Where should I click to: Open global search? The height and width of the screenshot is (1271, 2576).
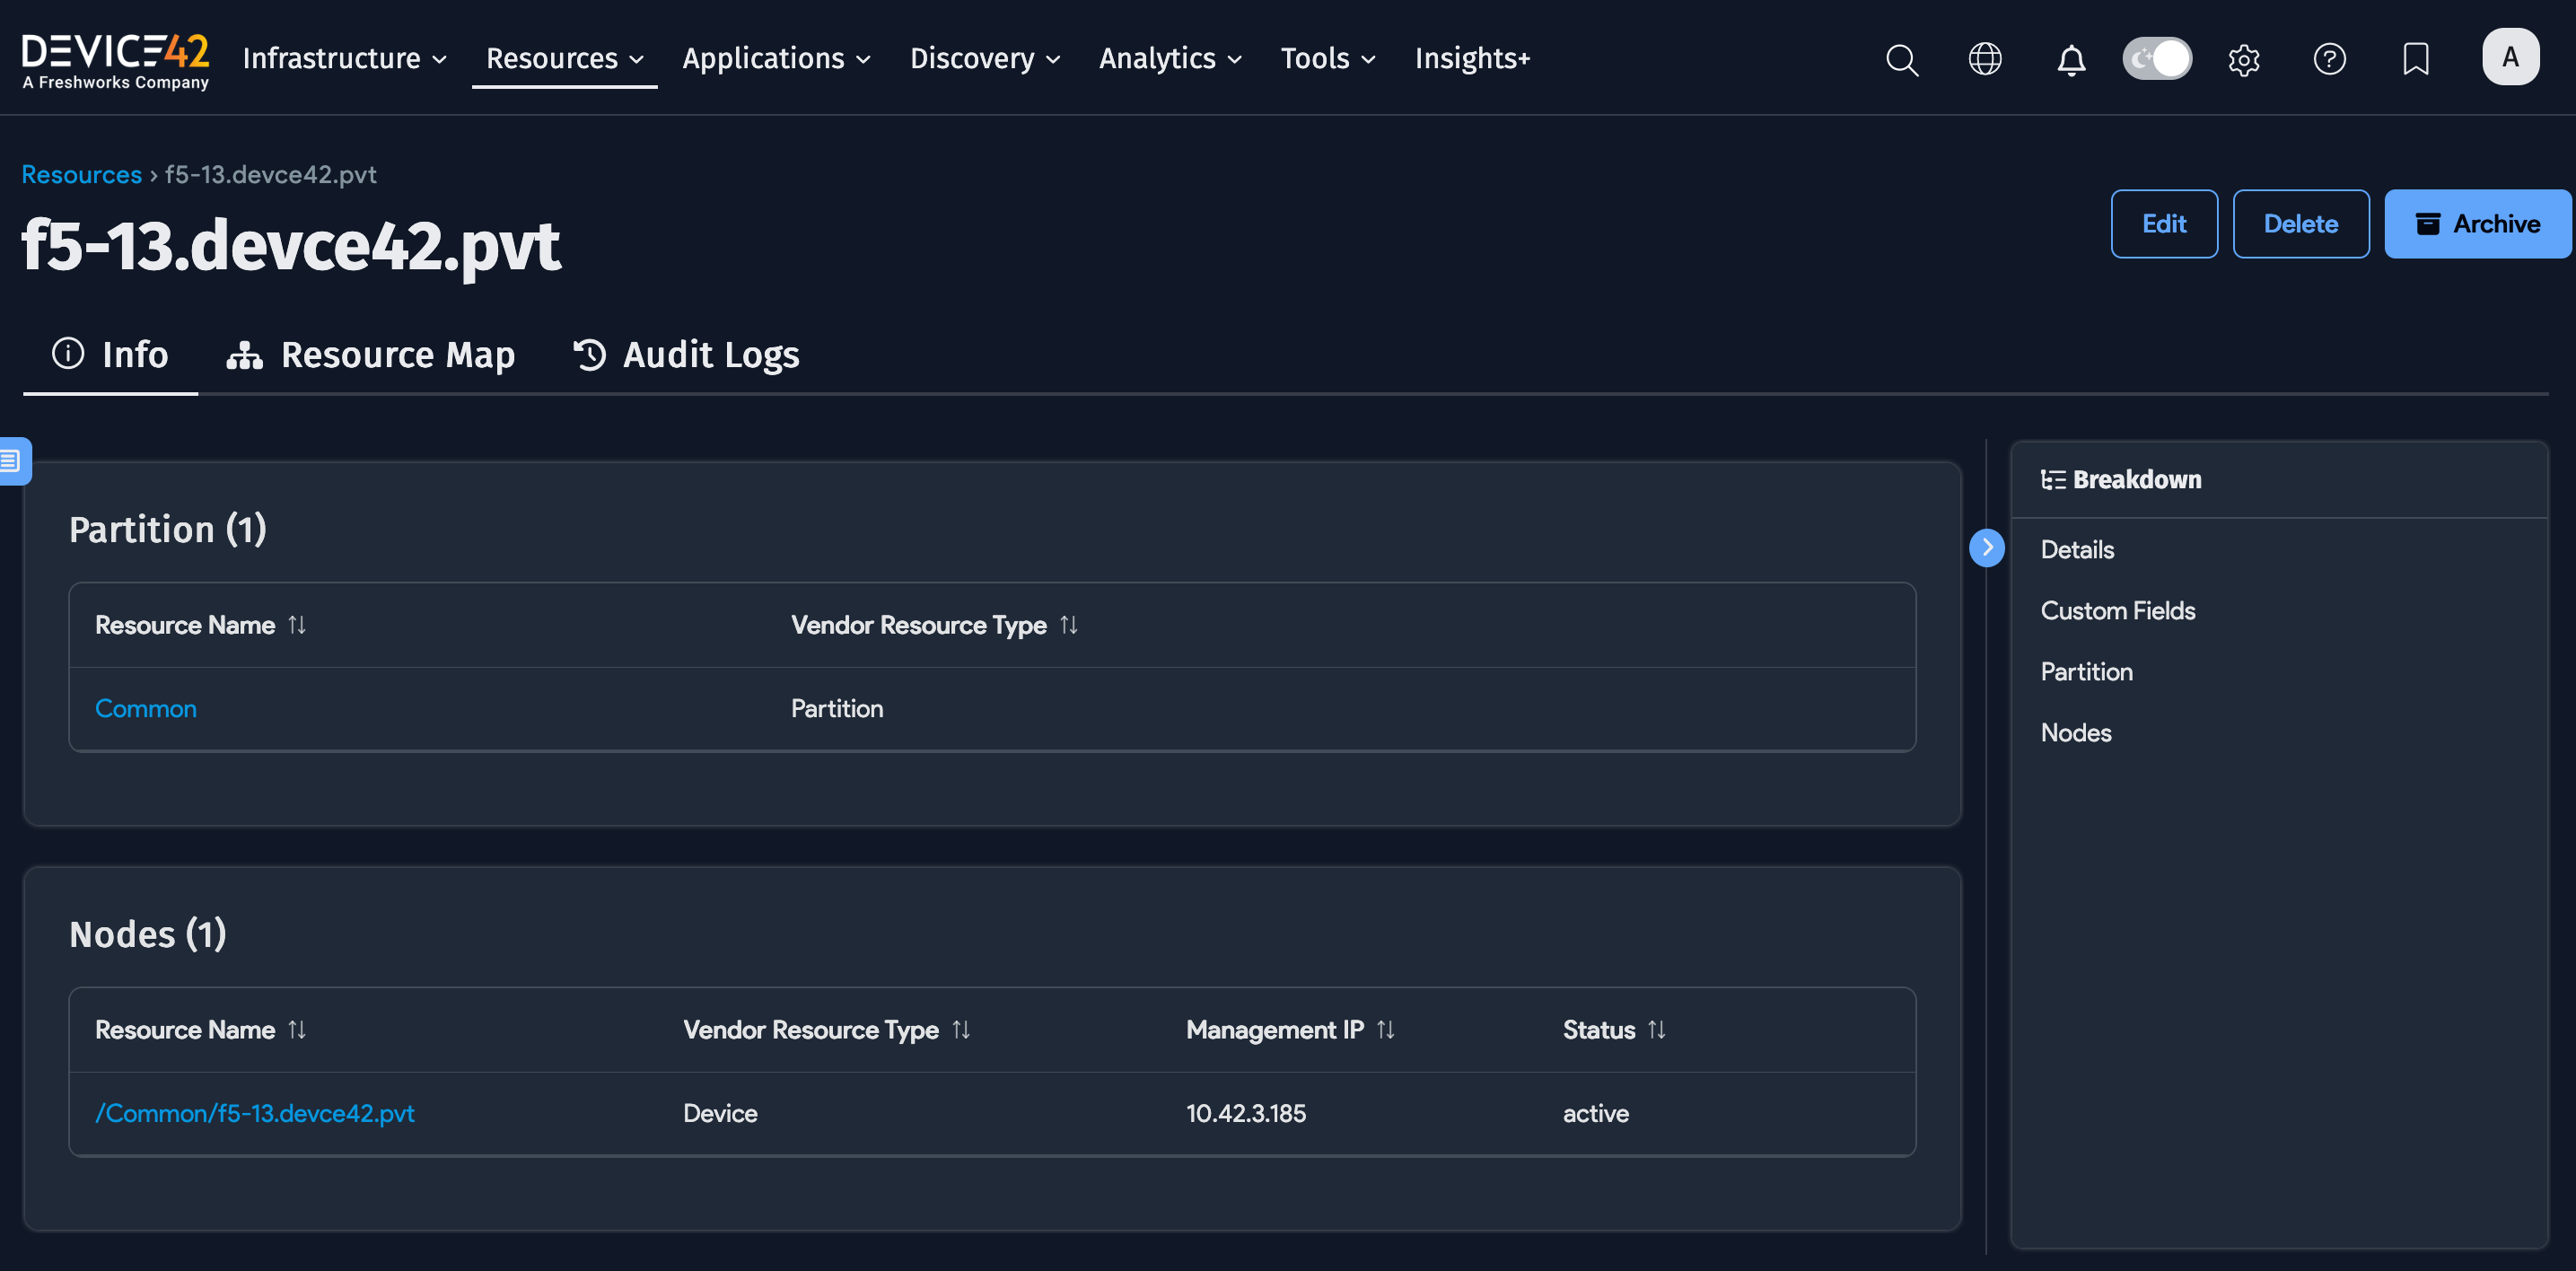tap(1901, 60)
